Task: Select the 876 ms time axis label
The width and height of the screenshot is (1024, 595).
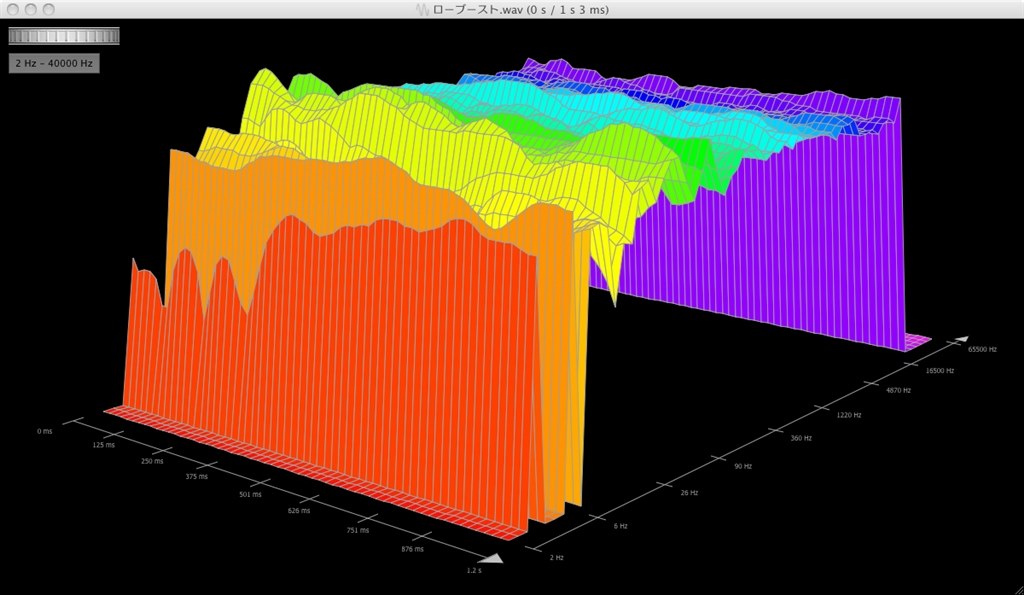Action: [x=411, y=549]
